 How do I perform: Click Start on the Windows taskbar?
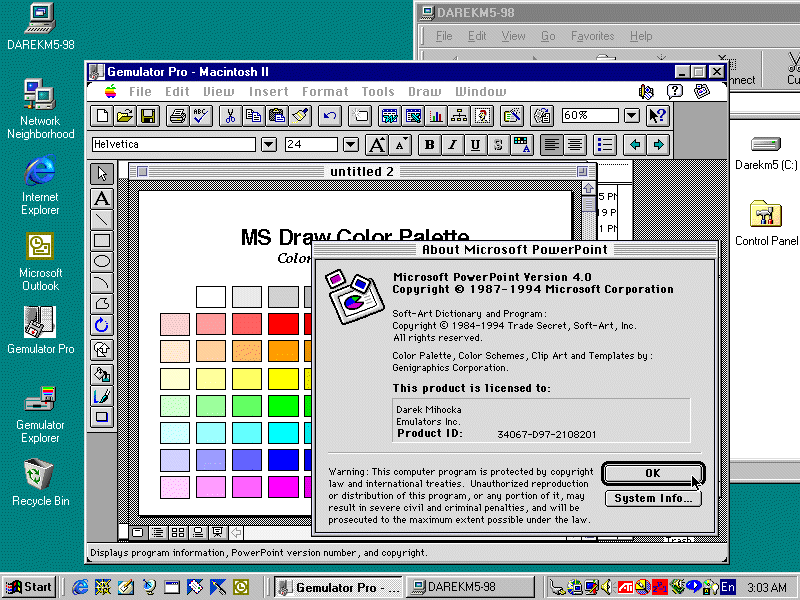coord(29,587)
